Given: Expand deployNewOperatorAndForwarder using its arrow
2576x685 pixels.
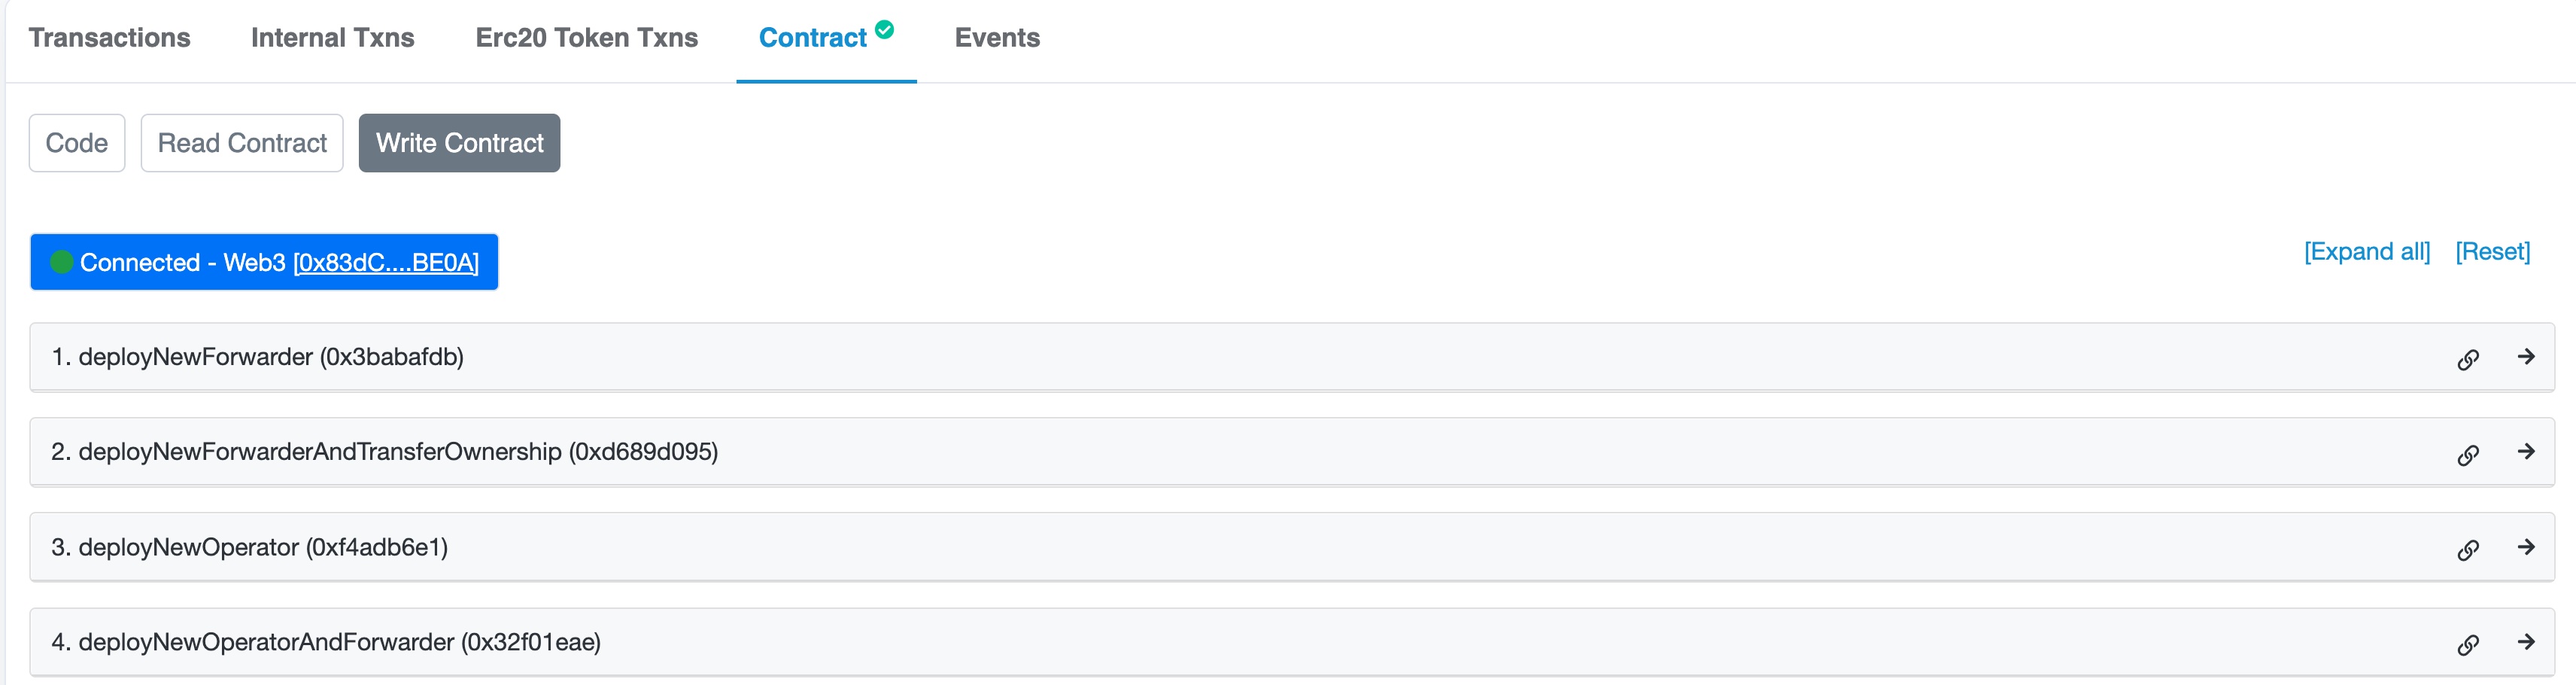Looking at the screenshot, I should point(2526,642).
